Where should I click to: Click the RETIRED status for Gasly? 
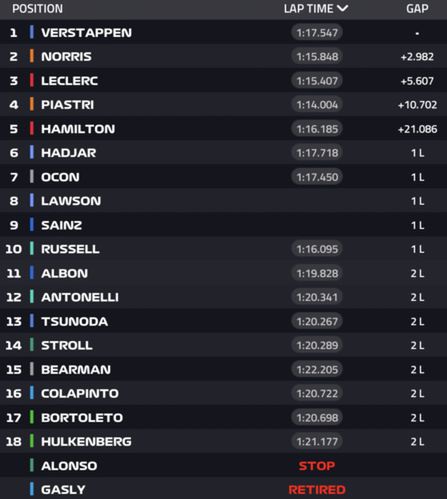tap(317, 490)
